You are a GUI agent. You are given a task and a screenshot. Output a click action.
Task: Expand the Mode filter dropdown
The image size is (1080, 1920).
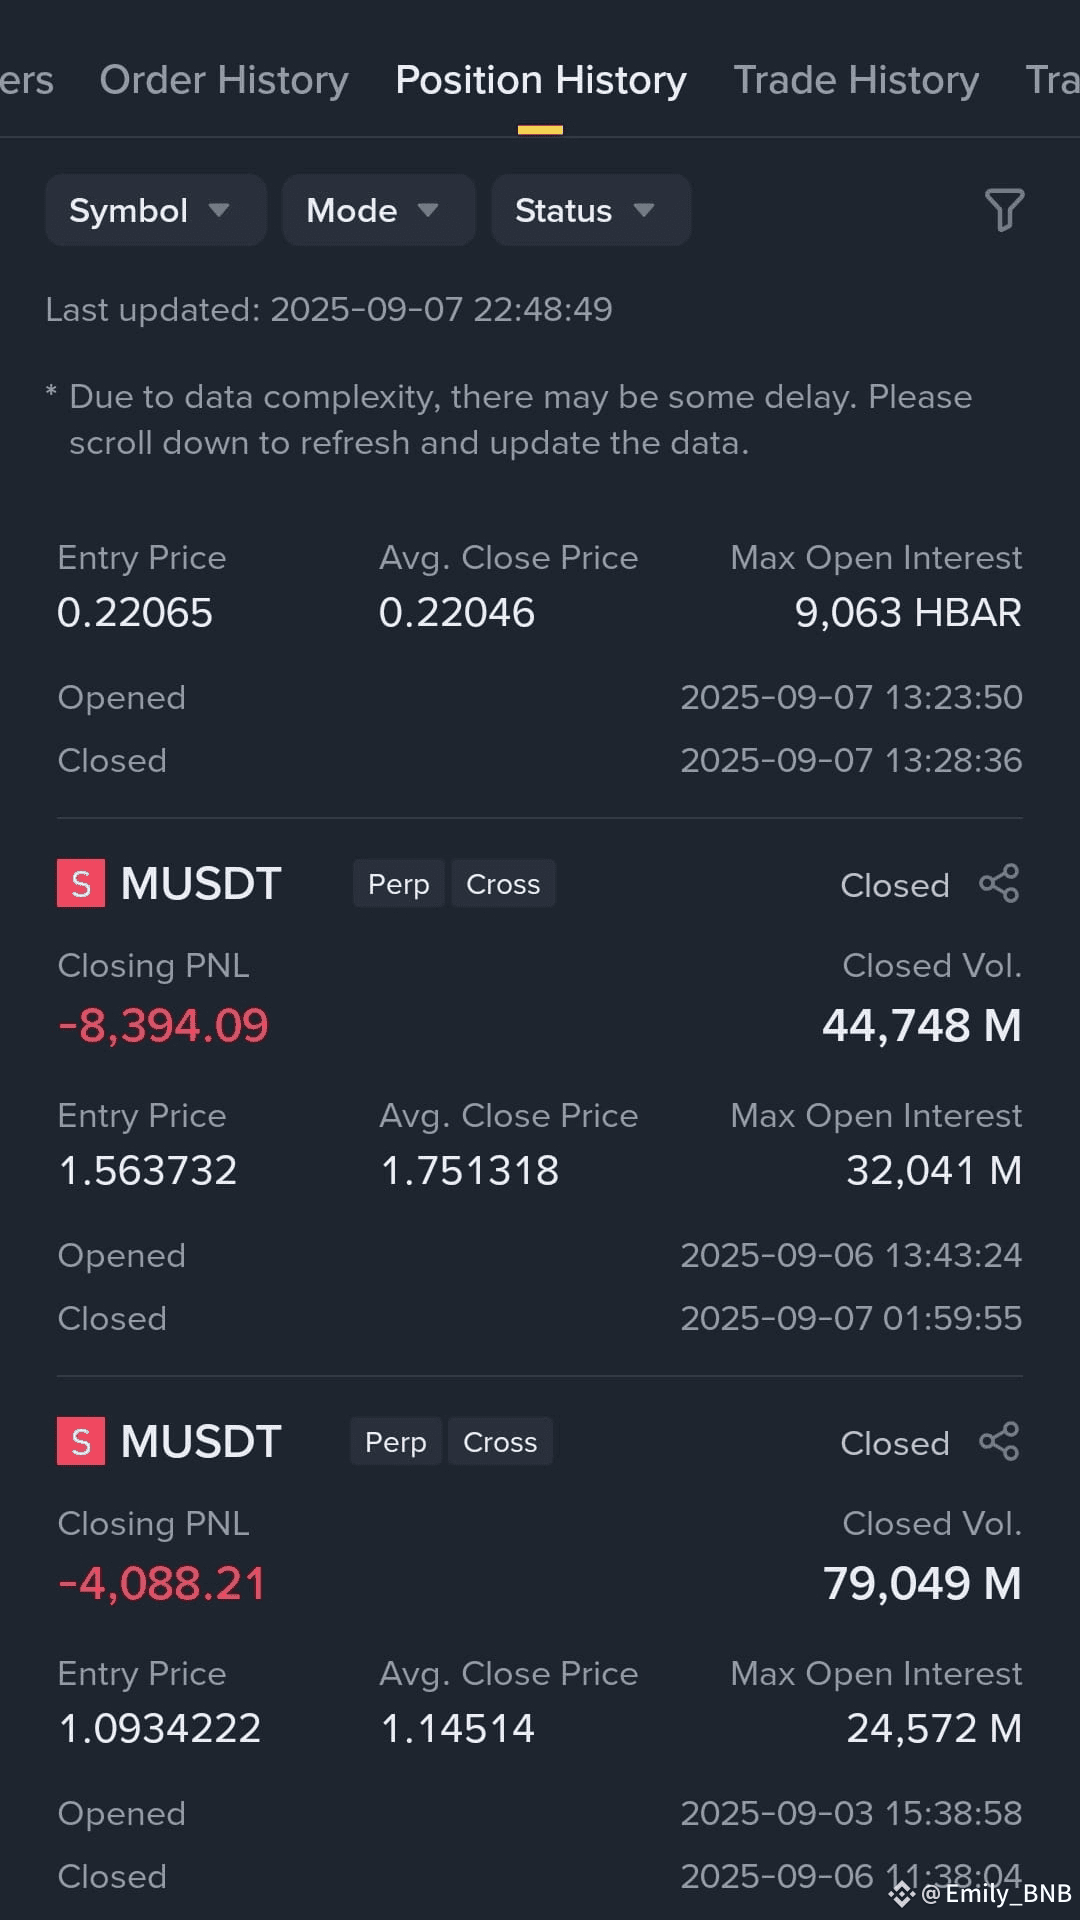378,210
